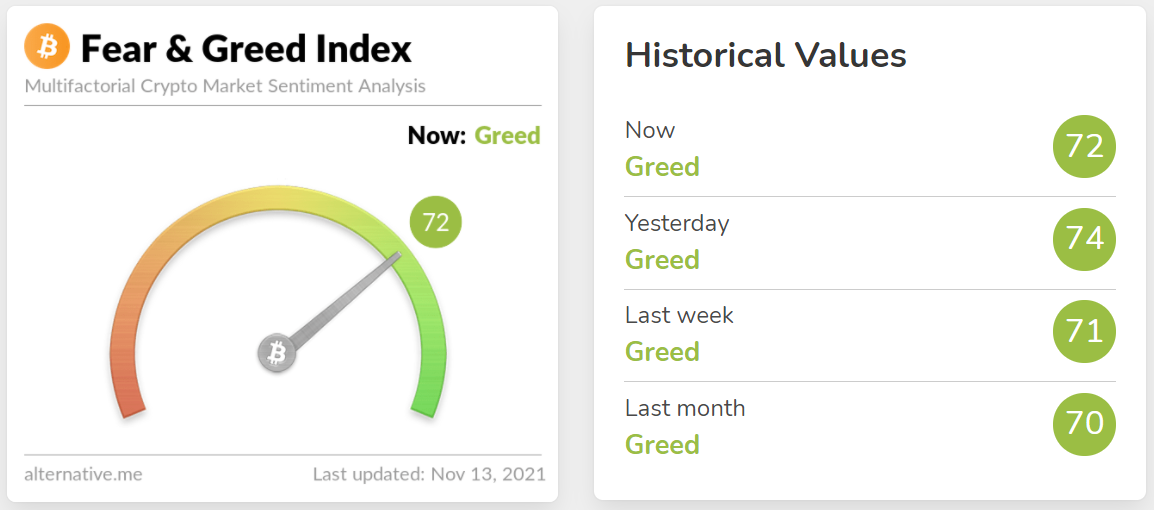Viewport: 1154px width, 510px height.
Task: Select the Last week row label
Action: pos(679,315)
